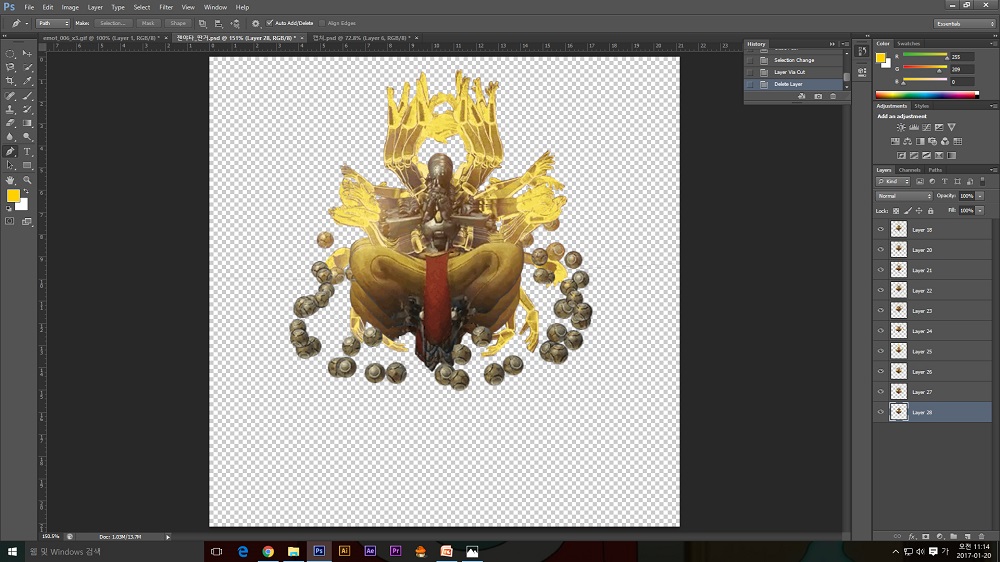Add a Brightness/Contrast adjustment
This screenshot has width=1000, height=562.
[x=901, y=128]
